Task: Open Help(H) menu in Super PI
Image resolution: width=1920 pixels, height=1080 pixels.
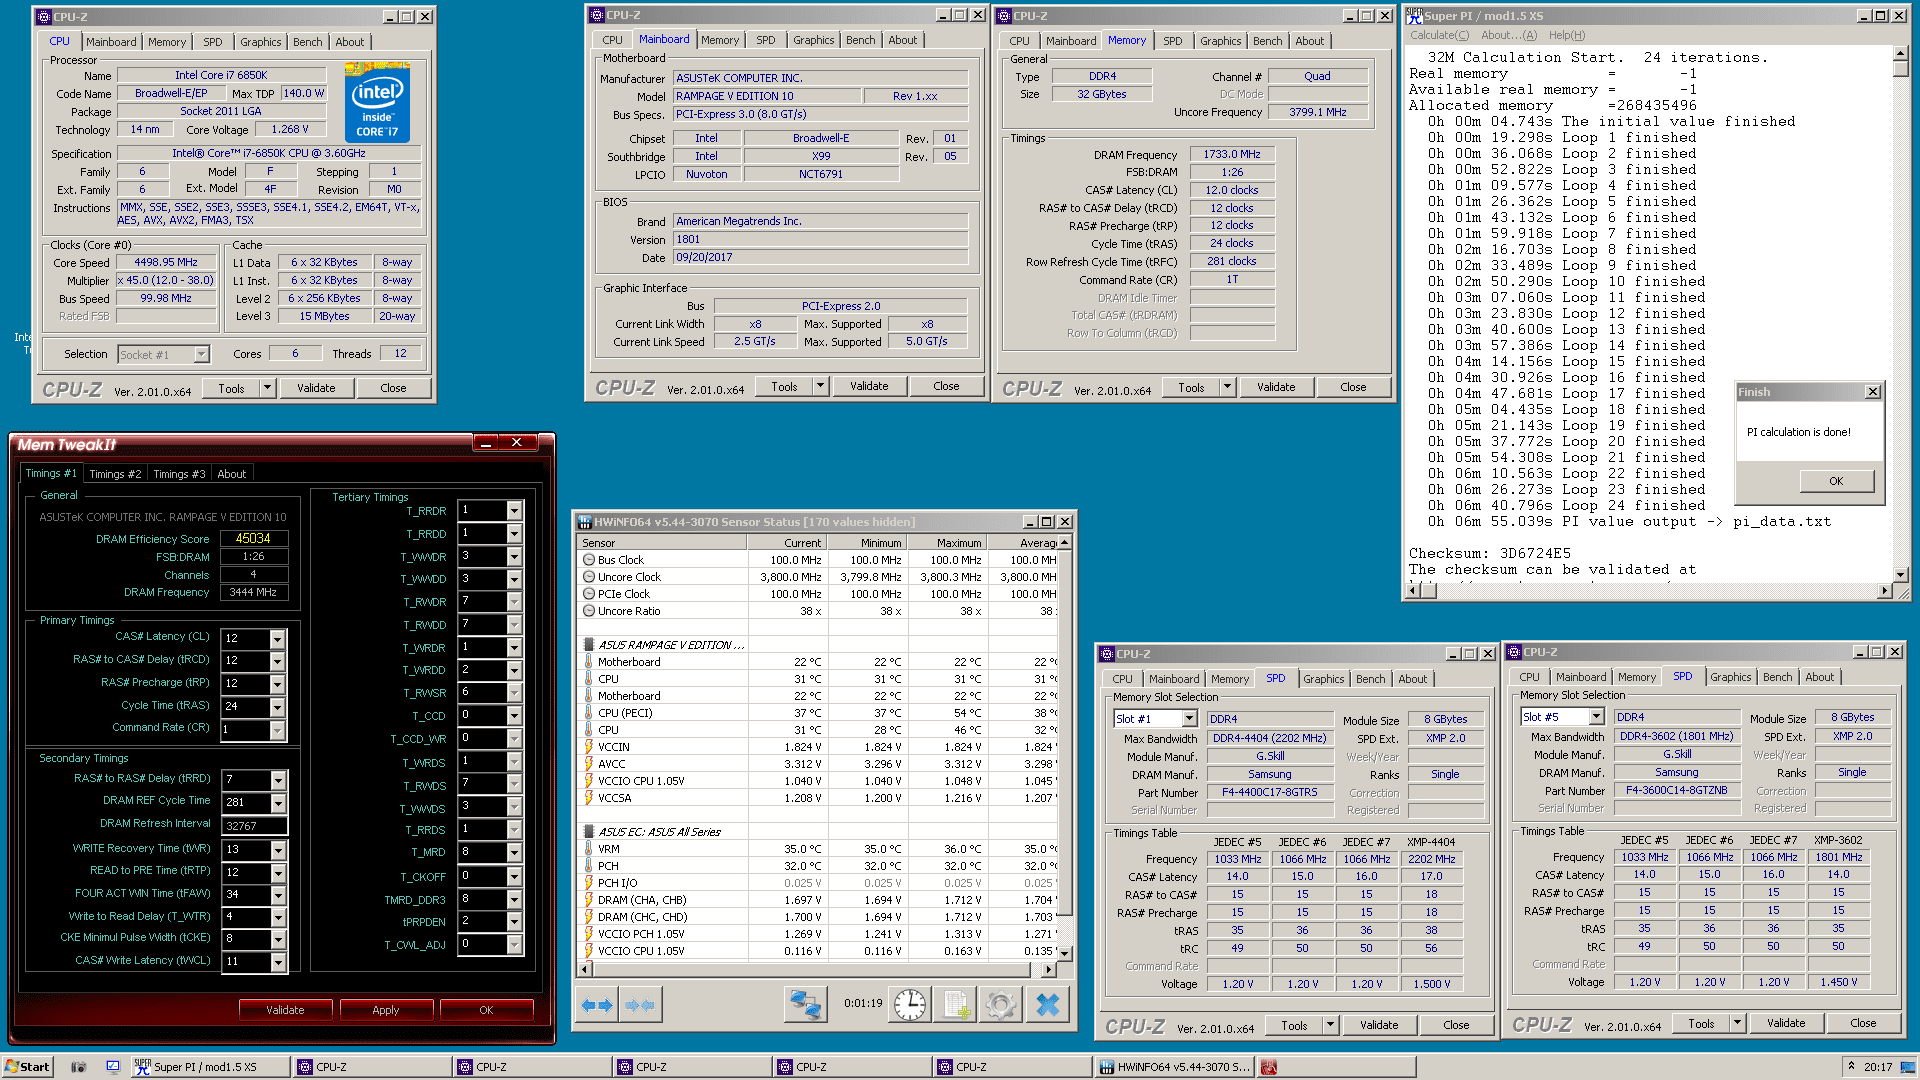Action: pyautogui.click(x=1567, y=35)
